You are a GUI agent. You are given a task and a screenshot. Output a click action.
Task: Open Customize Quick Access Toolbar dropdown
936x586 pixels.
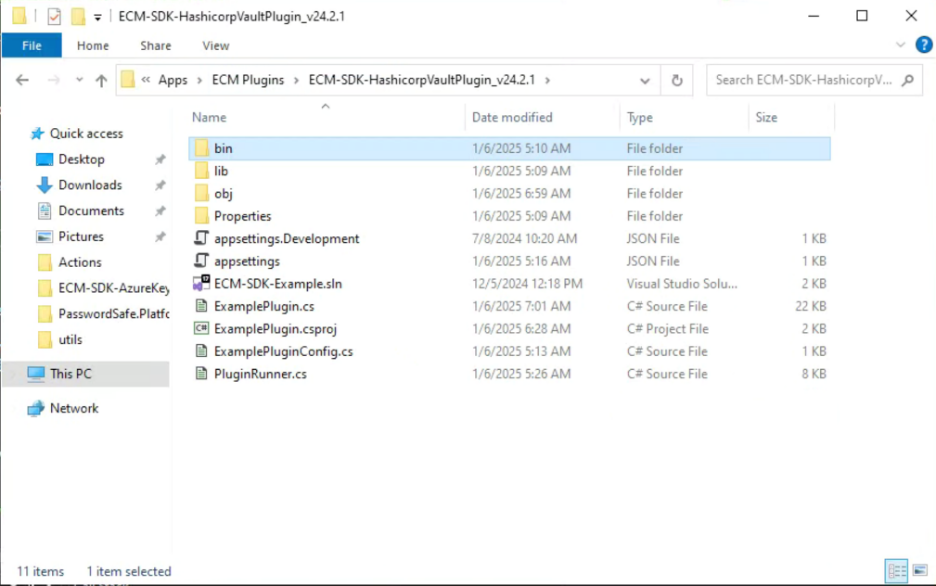coord(97,17)
